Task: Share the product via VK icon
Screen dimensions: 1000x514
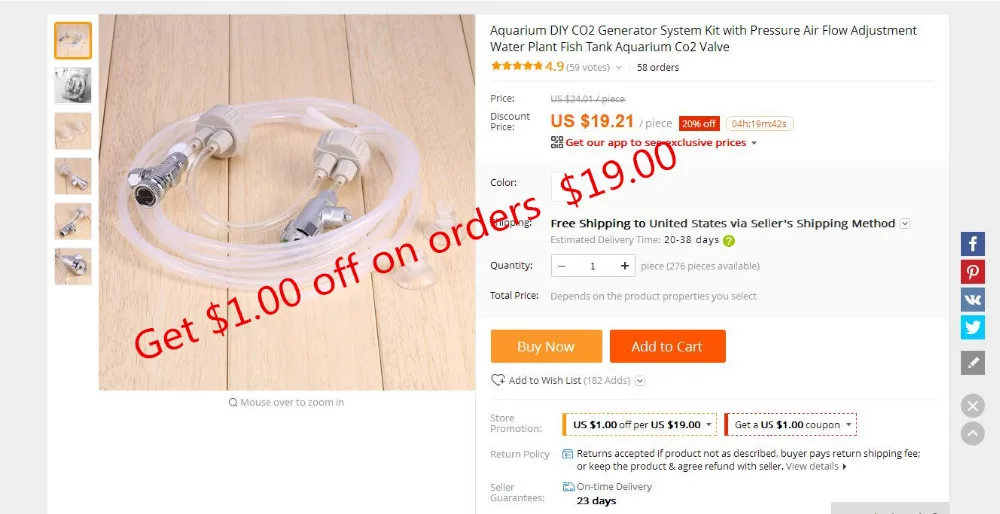Action: coord(973,300)
